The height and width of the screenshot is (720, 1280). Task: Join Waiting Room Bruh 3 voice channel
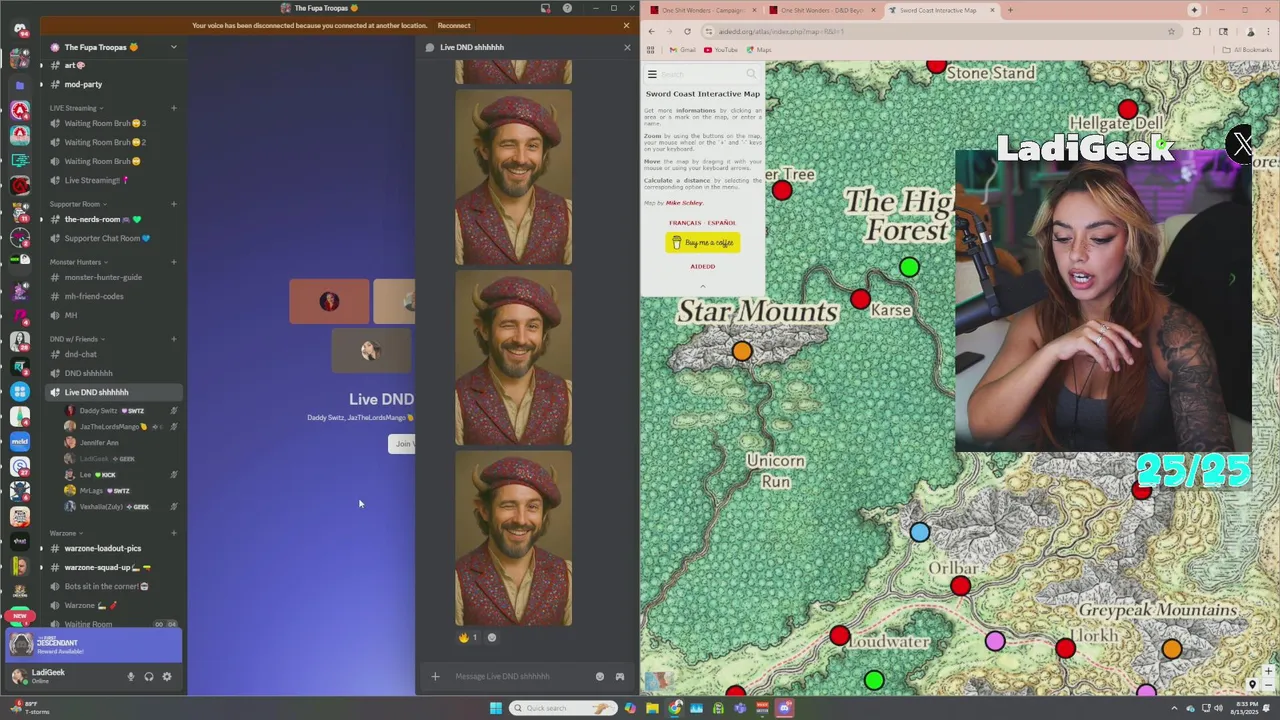coord(113,123)
